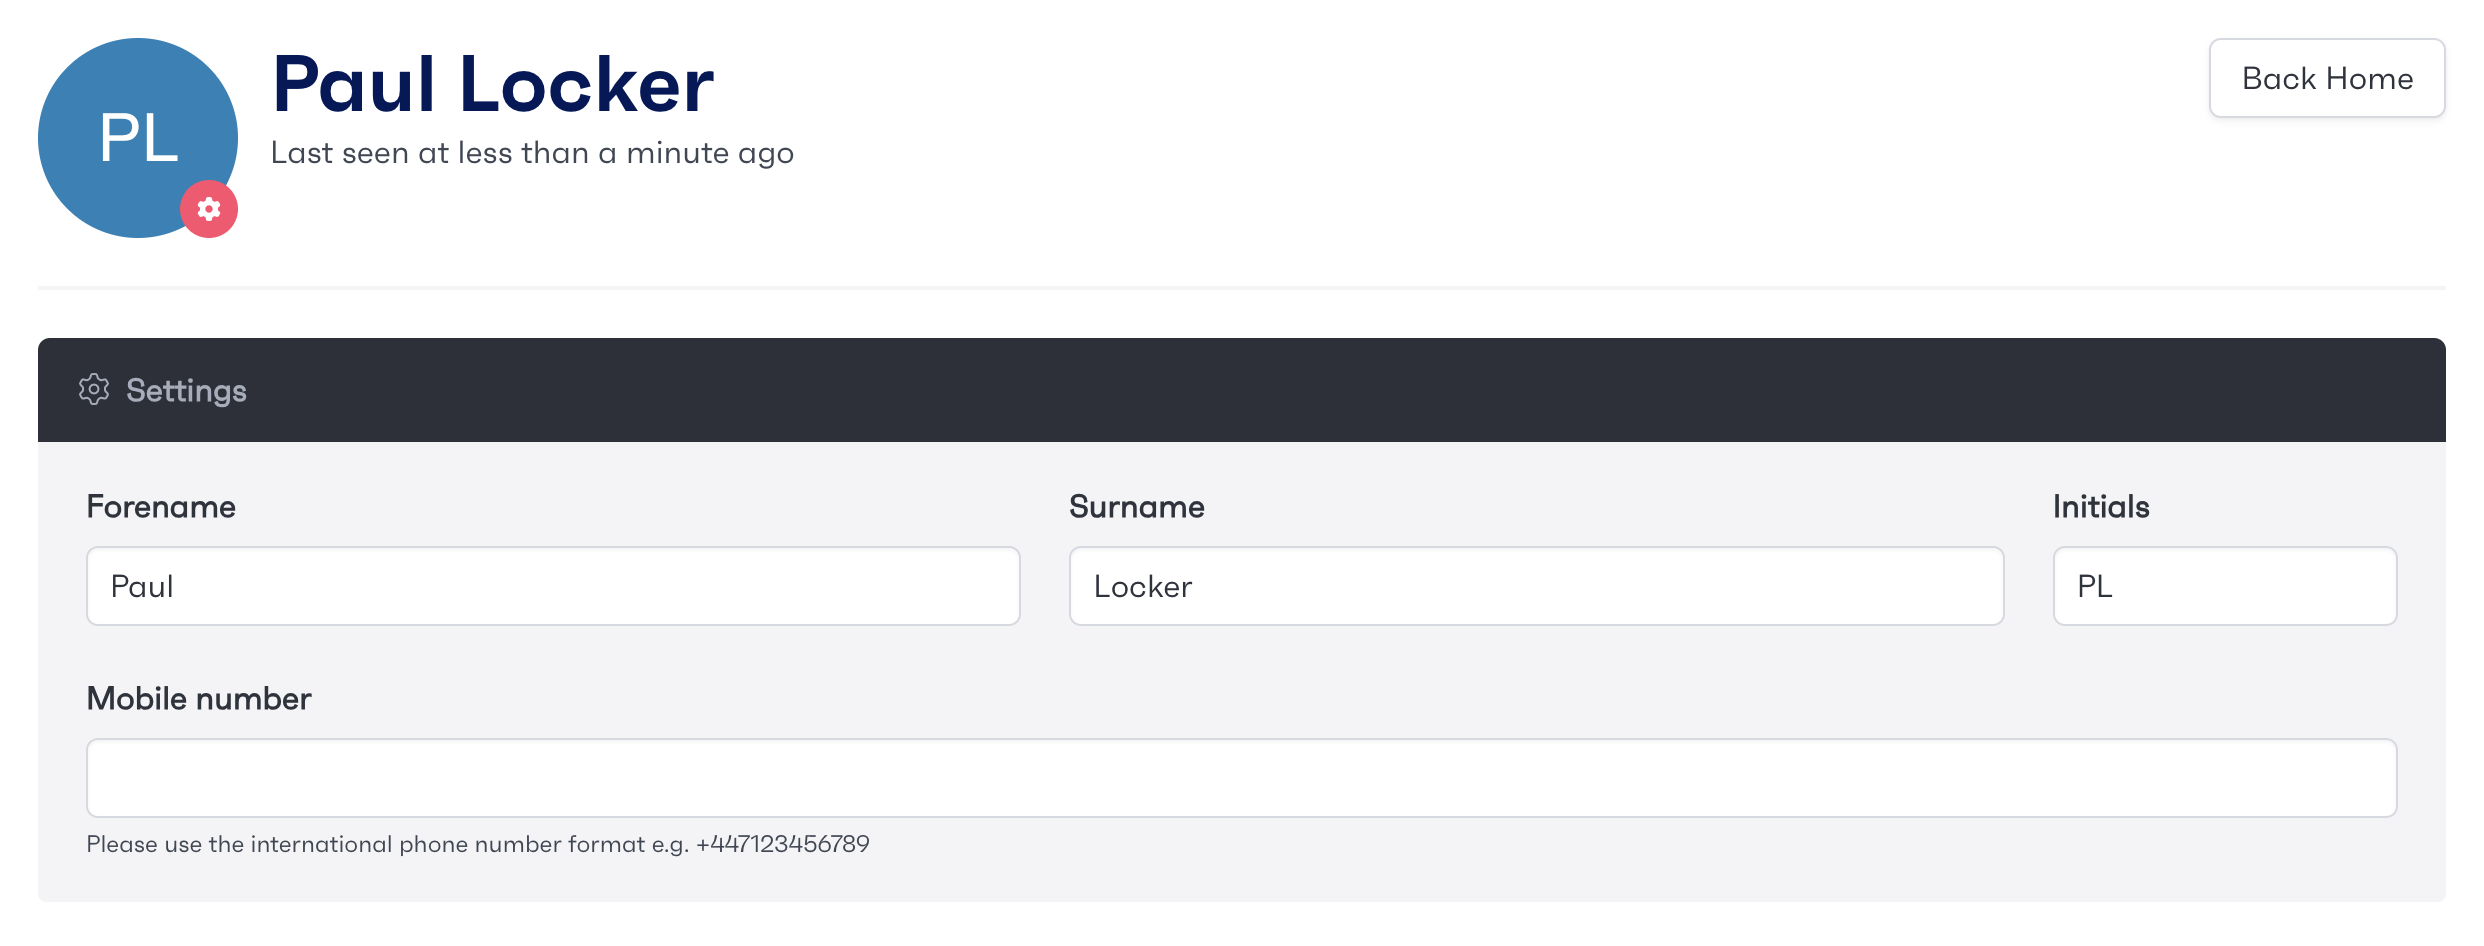
Task: Go Back Home
Action: (x=2327, y=78)
